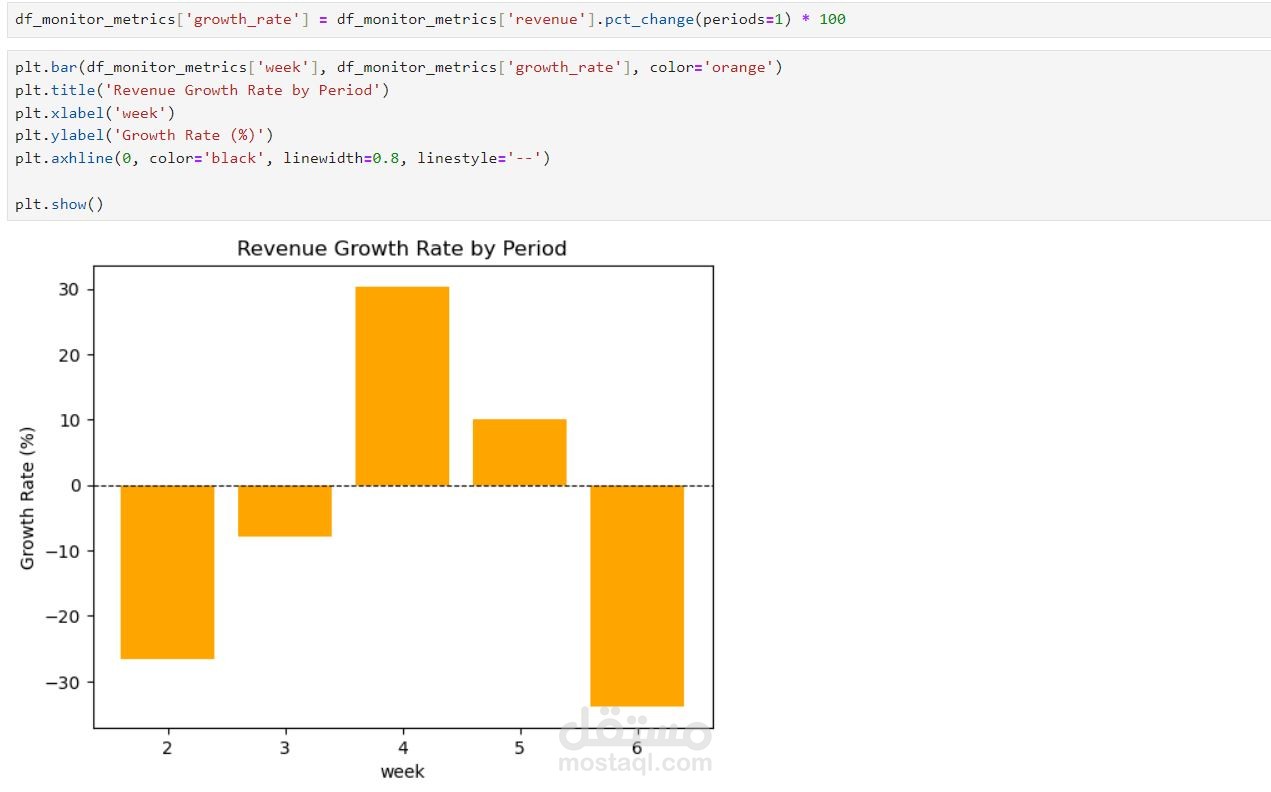Click the tallest positive bar at week 4
The height and width of the screenshot is (792, 1271).
tap(402, 386)
